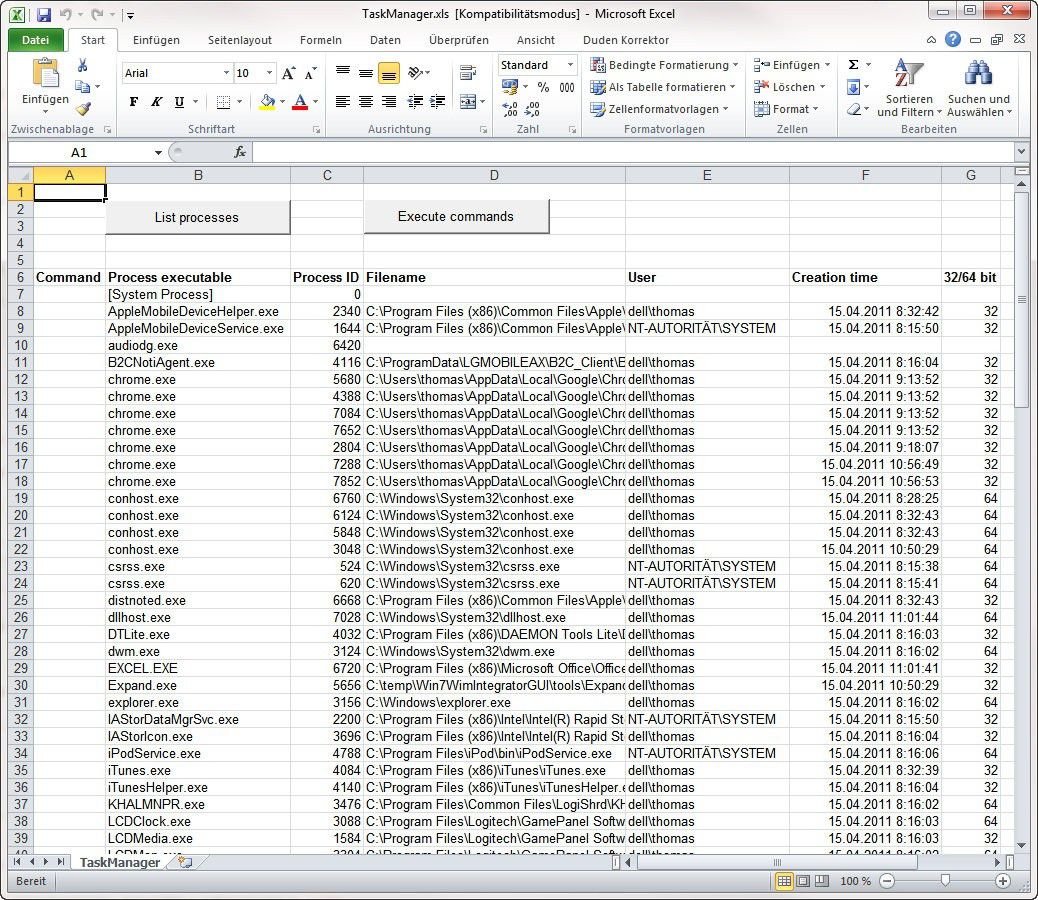
Task: Apply the yellow fill color bucket
Action: point(267,101)
